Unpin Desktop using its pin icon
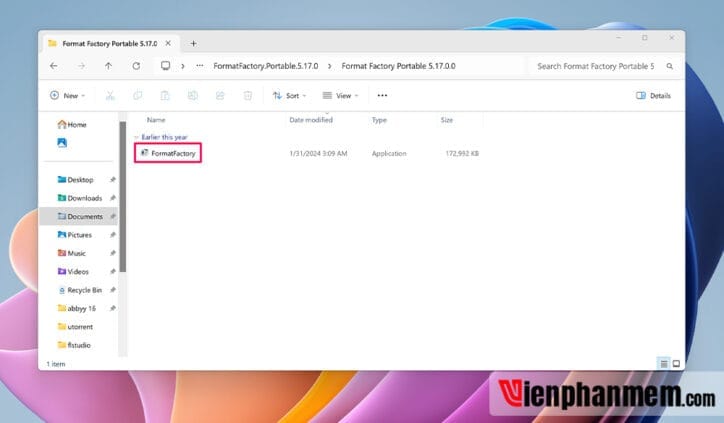Screen dimensions: 724x423 [x=113, y=180]
